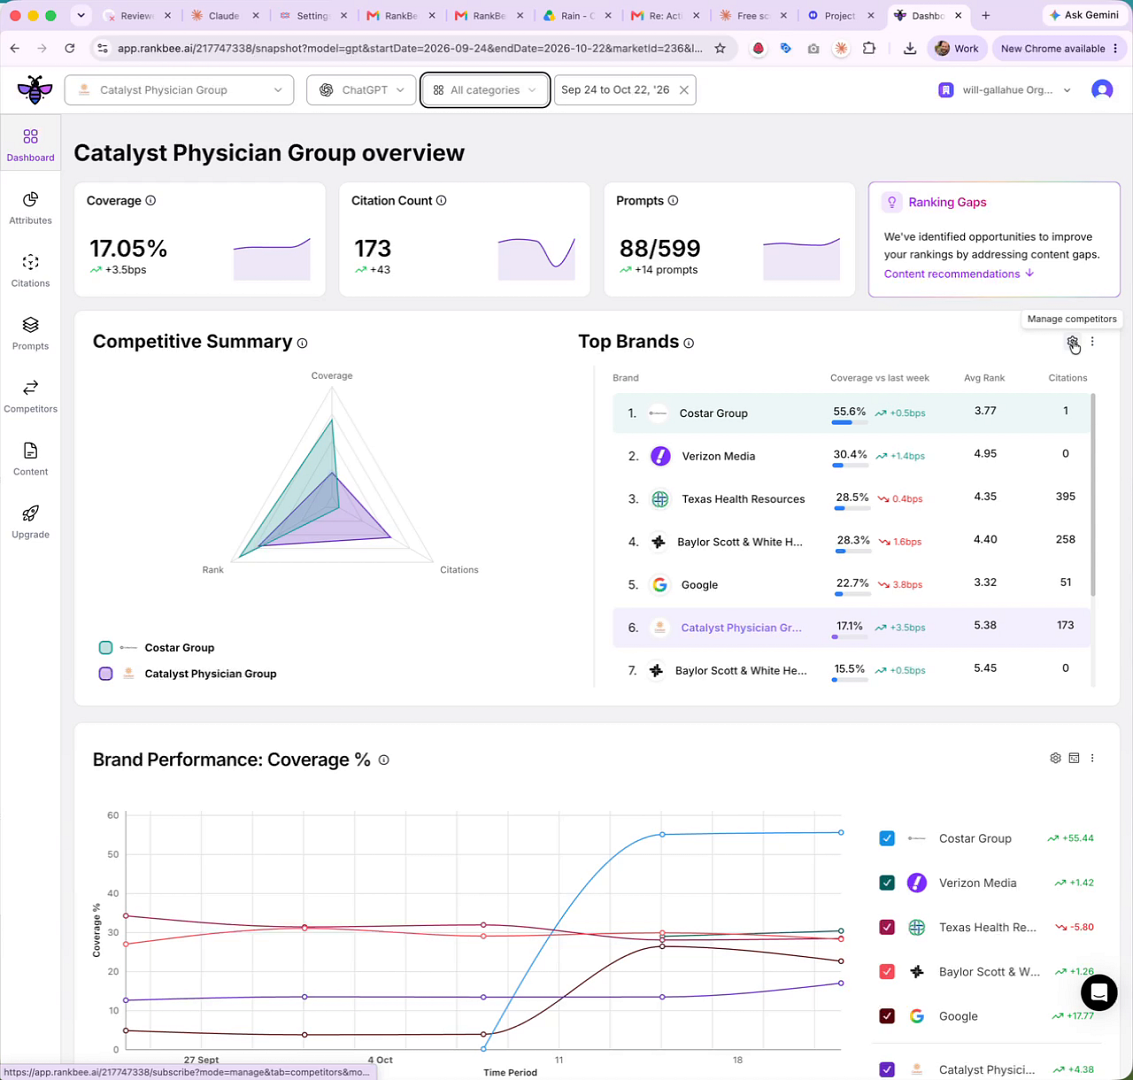Open Chrome tab search chevron

point(81,15)
